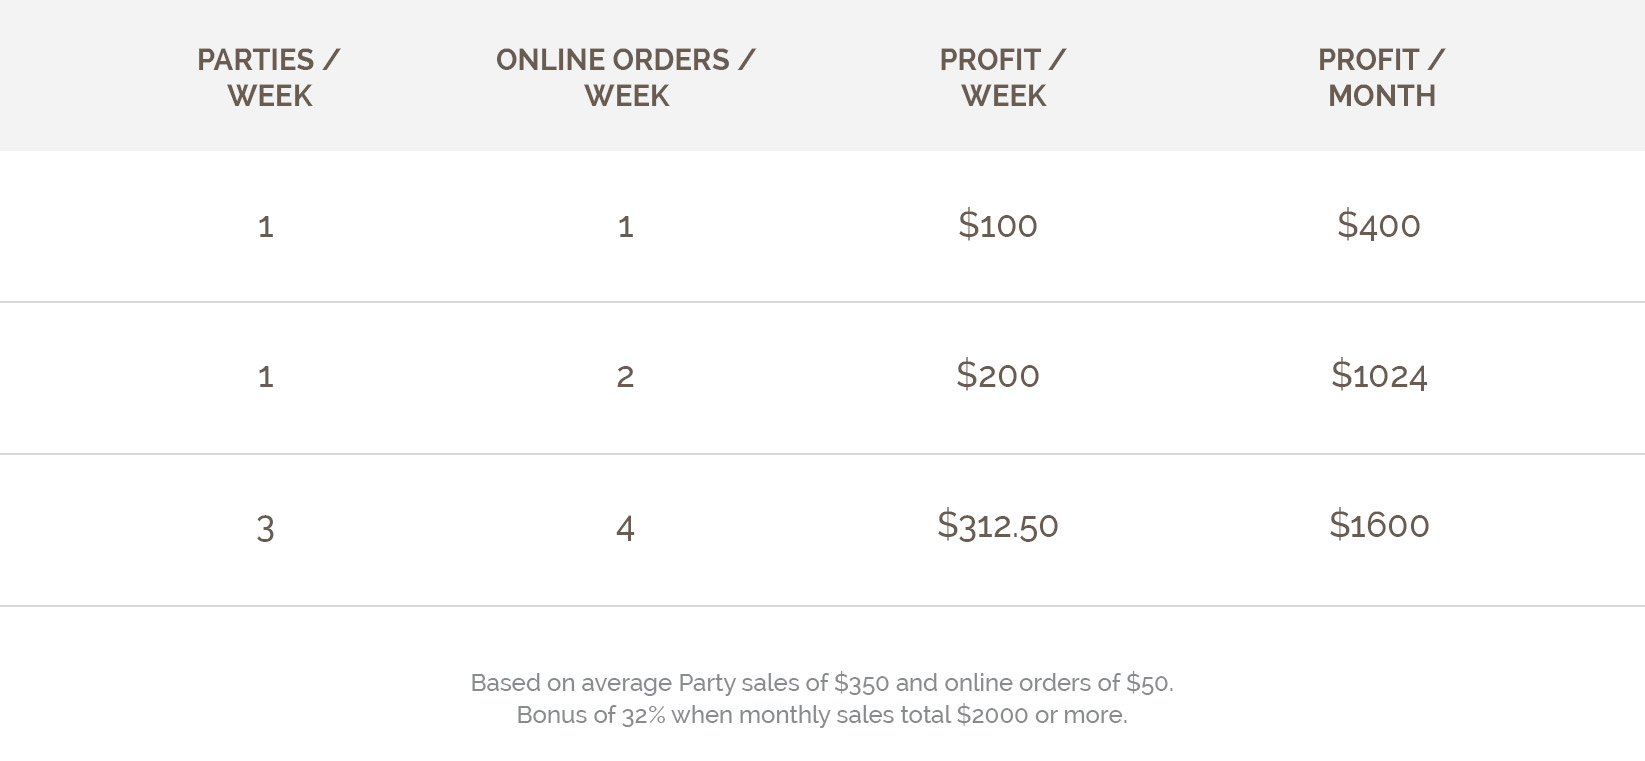Screen dimensions: 1645x761
Task: Click the parties value in the $200 row
Action: pyautogui.click(x=266, y=377)
